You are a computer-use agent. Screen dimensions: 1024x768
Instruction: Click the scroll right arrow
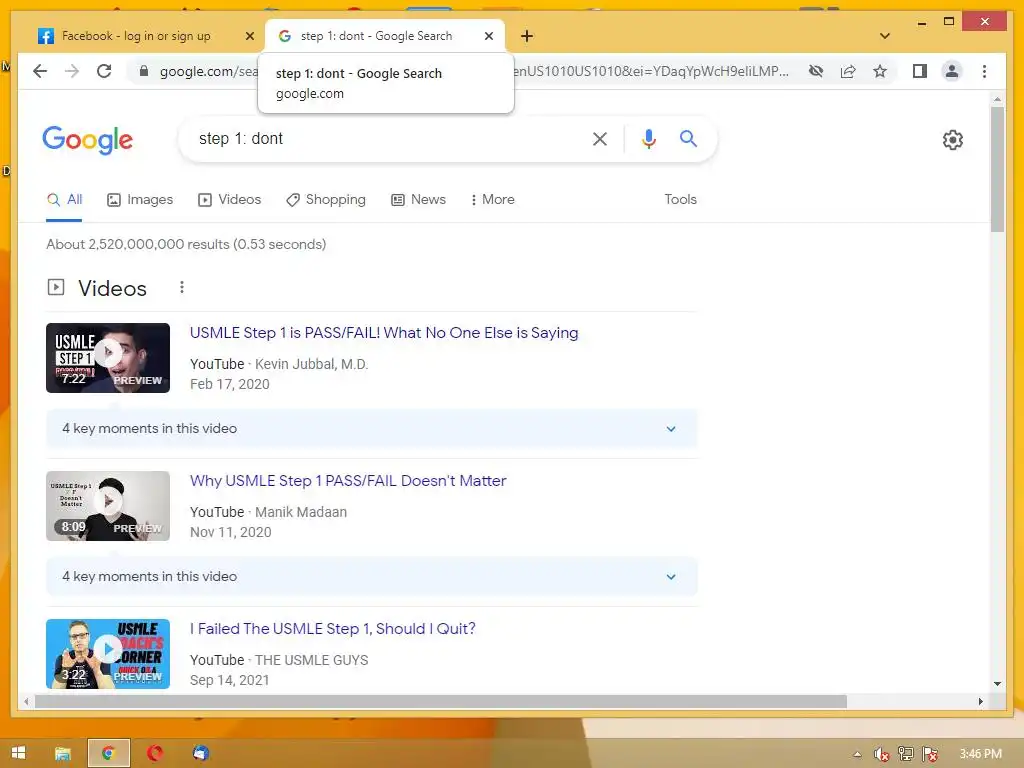pyautogui.click(x=980, y=701)
